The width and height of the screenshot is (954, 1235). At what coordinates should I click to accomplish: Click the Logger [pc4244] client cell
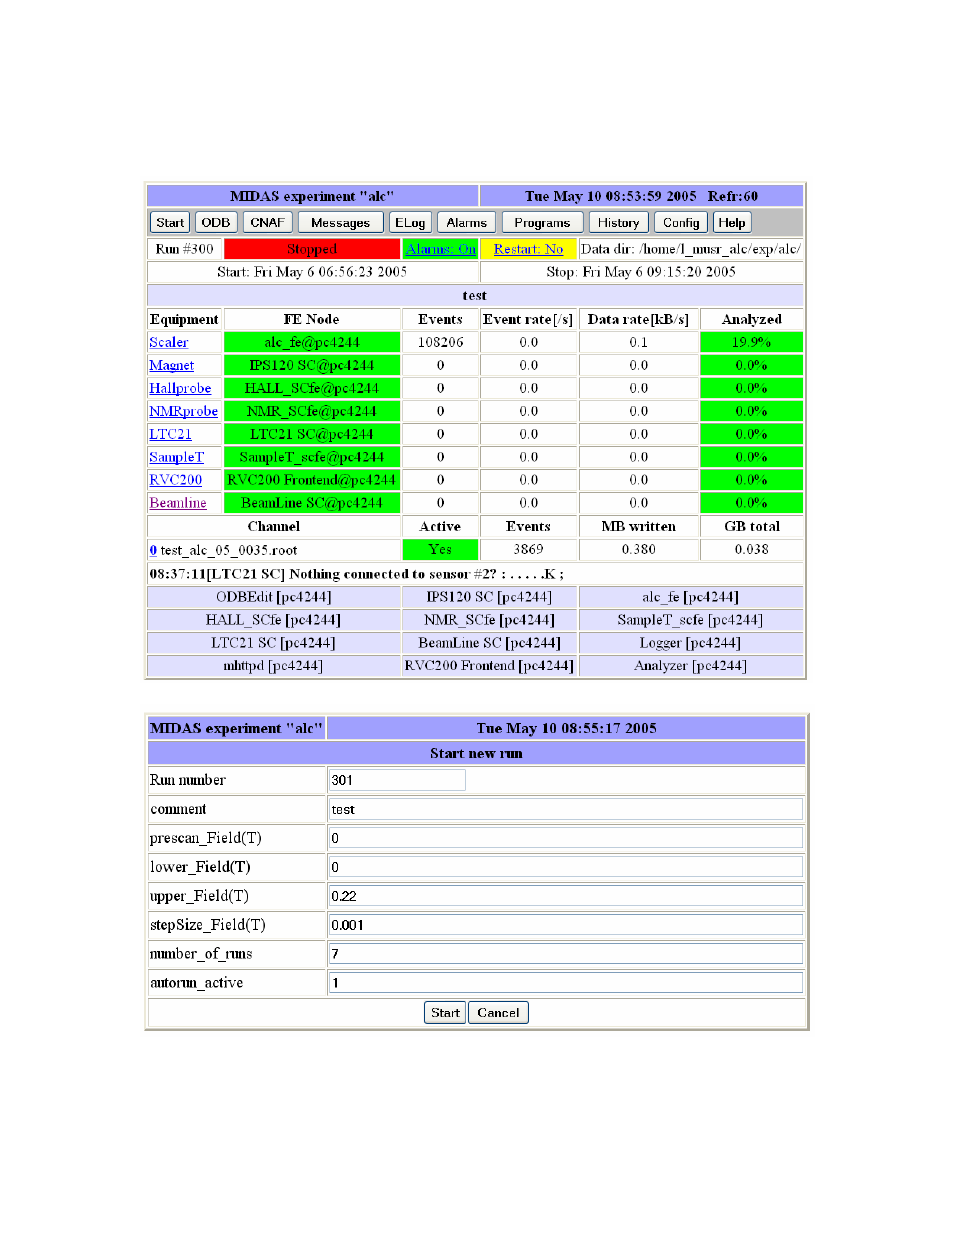click(691, 643)
